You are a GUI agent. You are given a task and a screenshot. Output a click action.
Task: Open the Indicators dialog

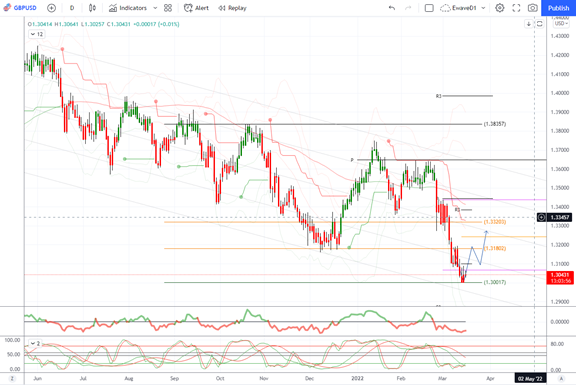pyautogui.click(x=128, y=8)
